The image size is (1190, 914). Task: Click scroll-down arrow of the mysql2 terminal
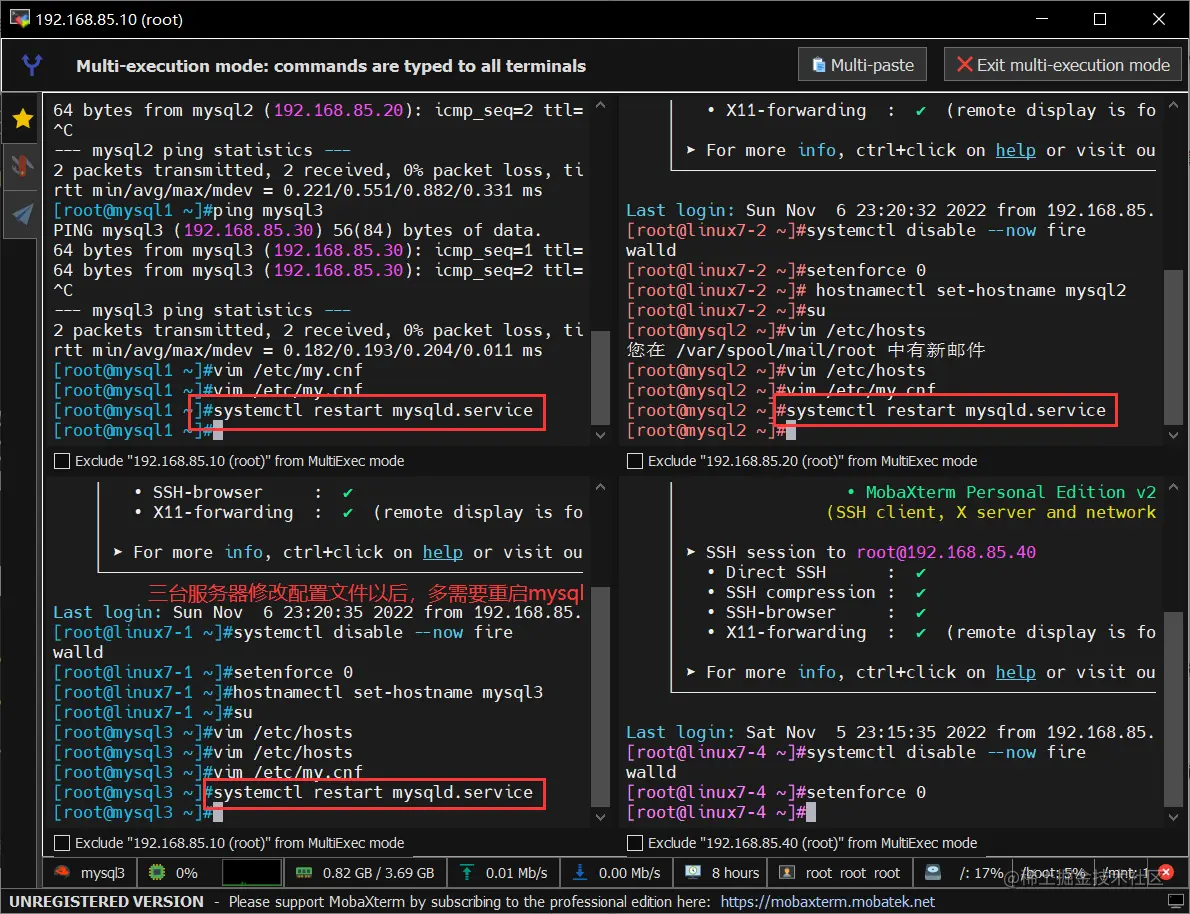[x=1173, y=435]
